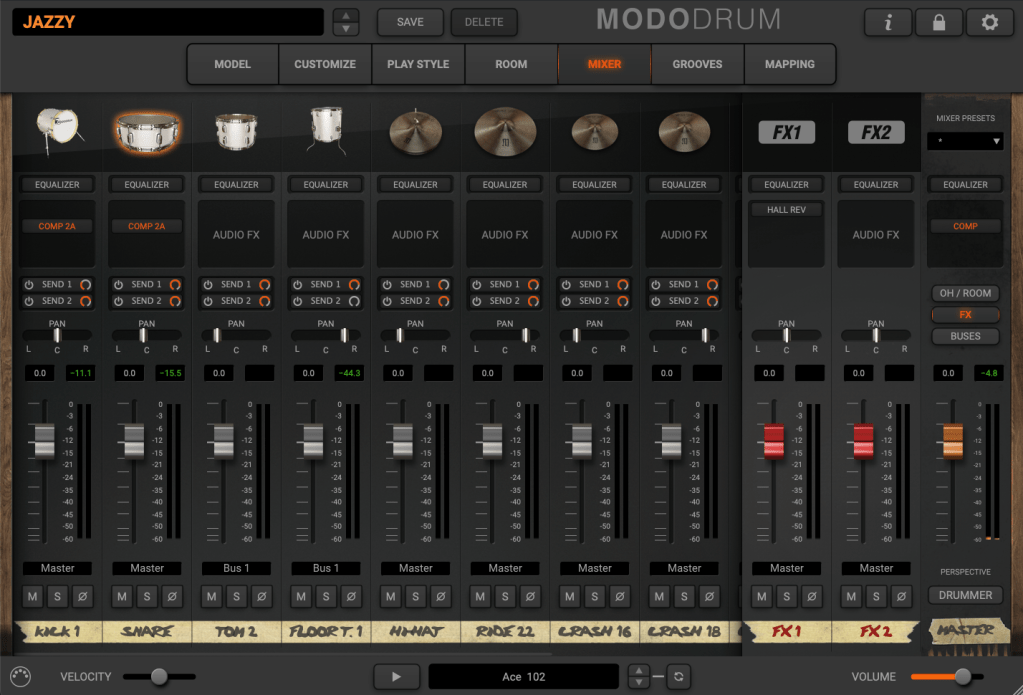Mute the Kick 1 channel
The width and height of the screenshot is (1023, 695).
pos(33,597)
